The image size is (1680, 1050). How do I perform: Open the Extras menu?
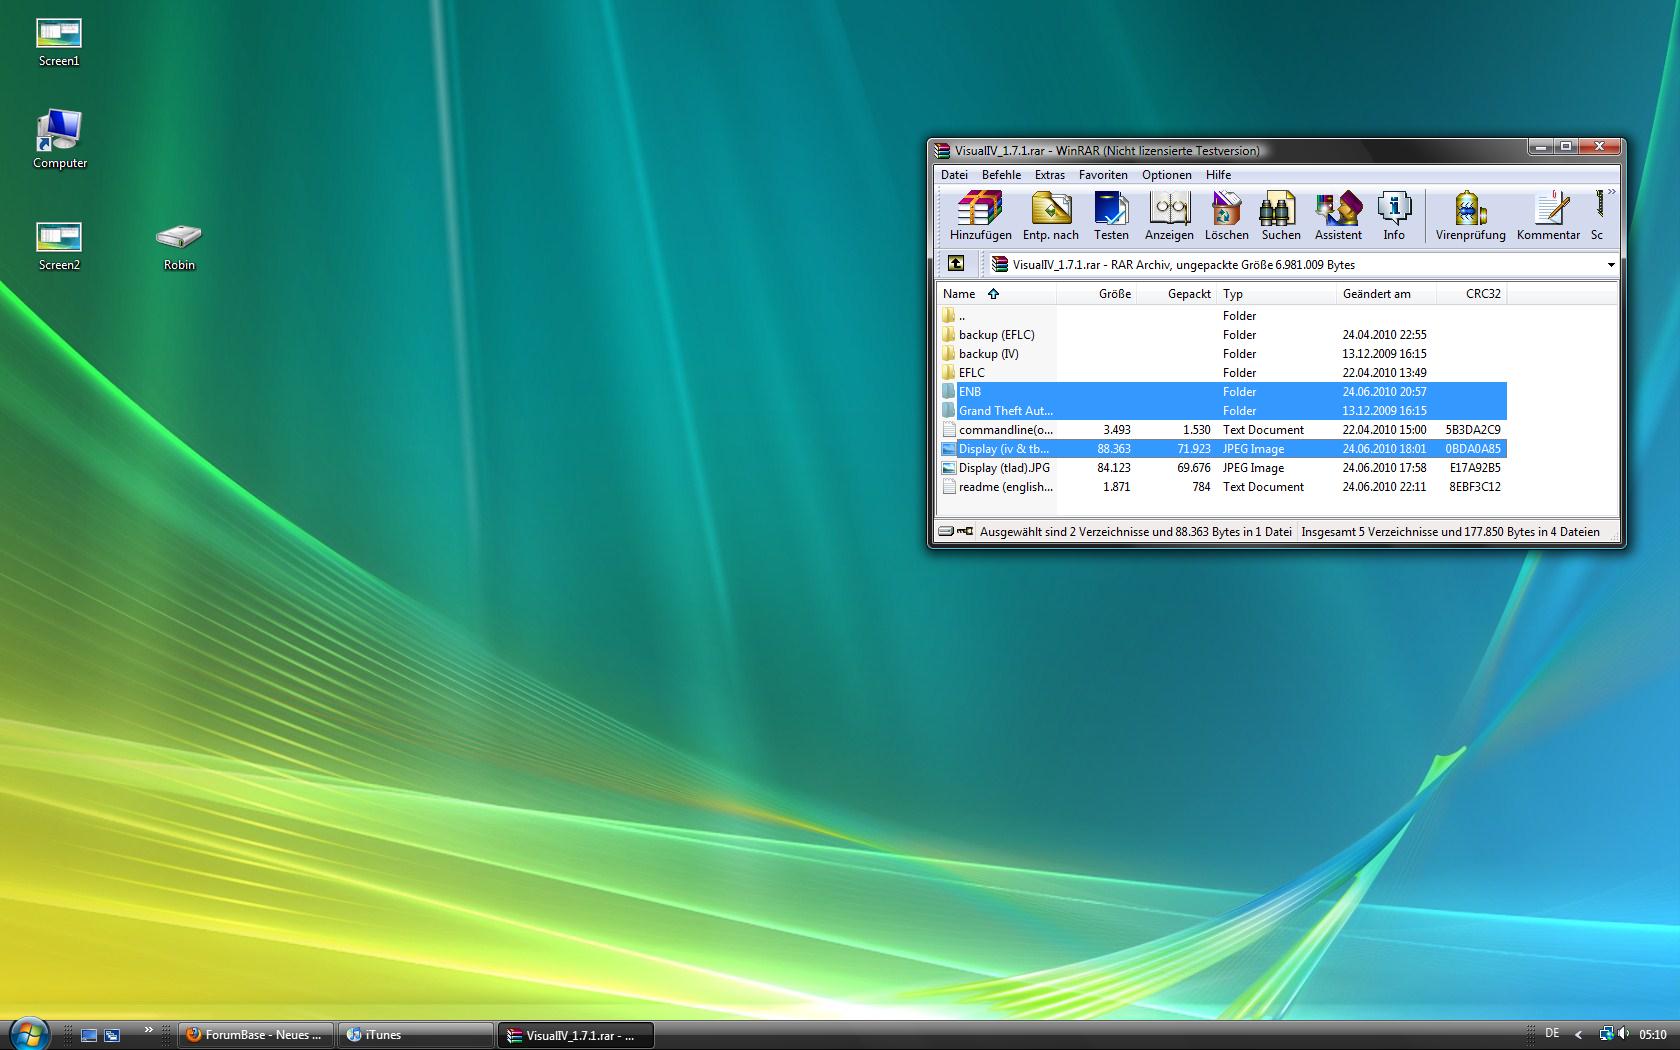[x=1050, y=175]
